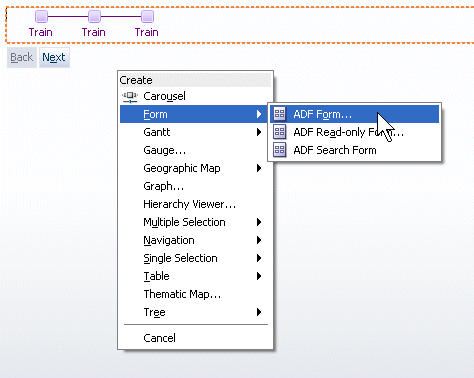
Task: Click the Carousel icon in Create menu
Action: click(x=130, y=96)
